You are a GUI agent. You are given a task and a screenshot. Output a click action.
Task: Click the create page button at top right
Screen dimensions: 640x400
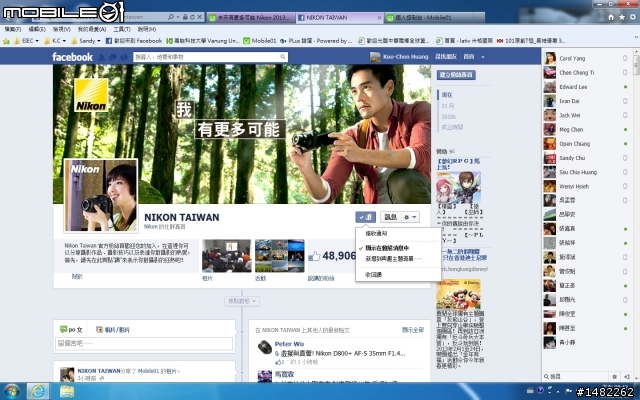click(456, 75)
